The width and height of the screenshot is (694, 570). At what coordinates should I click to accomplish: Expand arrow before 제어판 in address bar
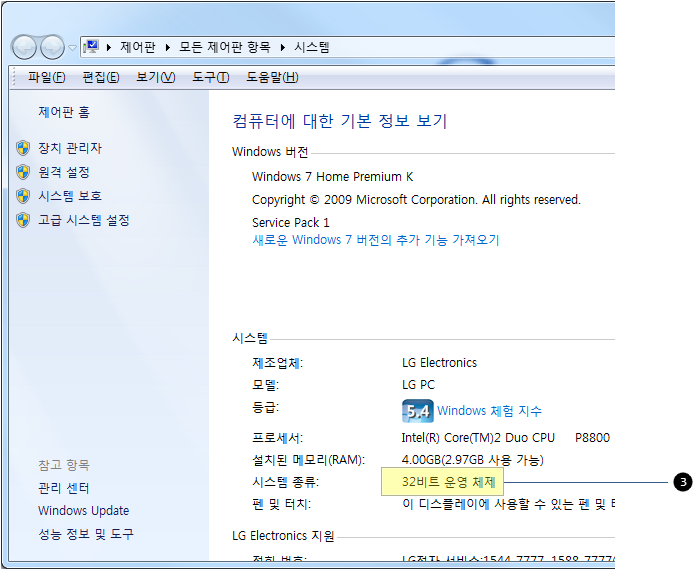click(x=109, y=47)
